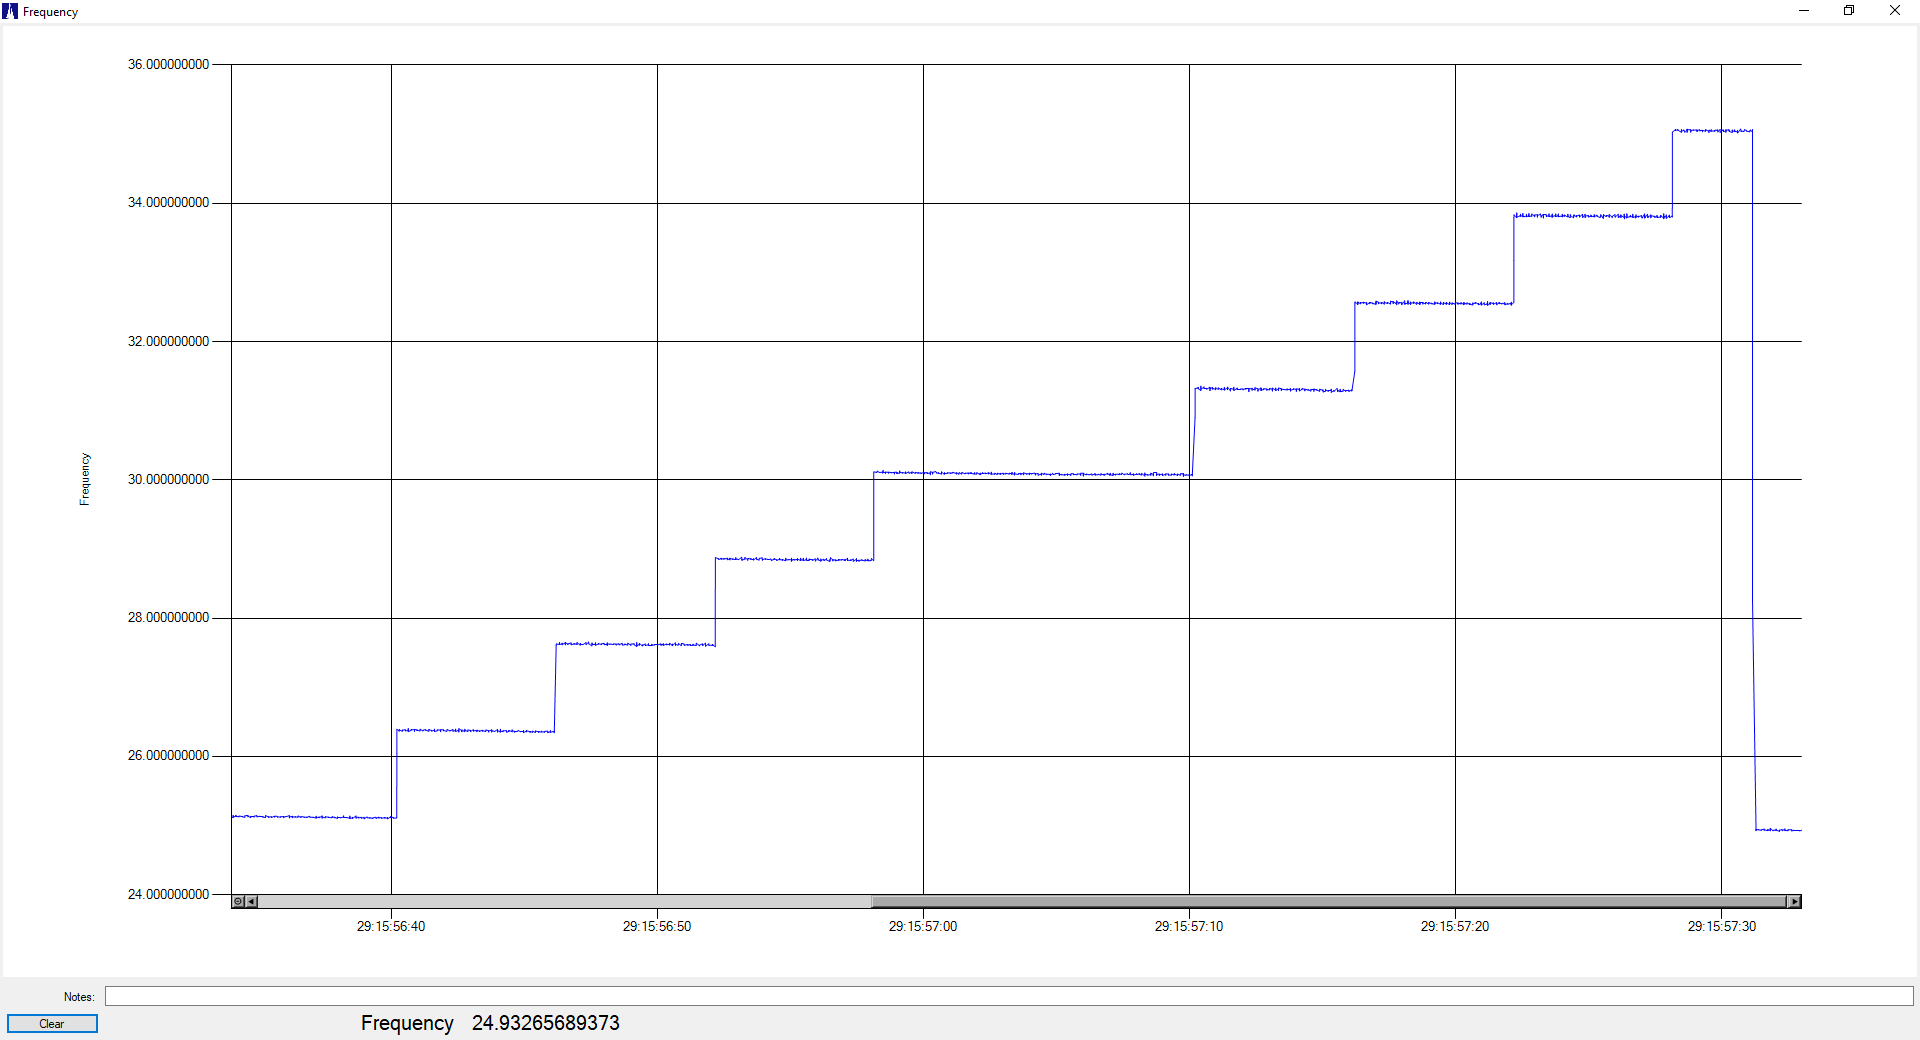Click the 29:15:57:10 time axis label
Screen dimensions: 1920x1040
click(1189, 926)
